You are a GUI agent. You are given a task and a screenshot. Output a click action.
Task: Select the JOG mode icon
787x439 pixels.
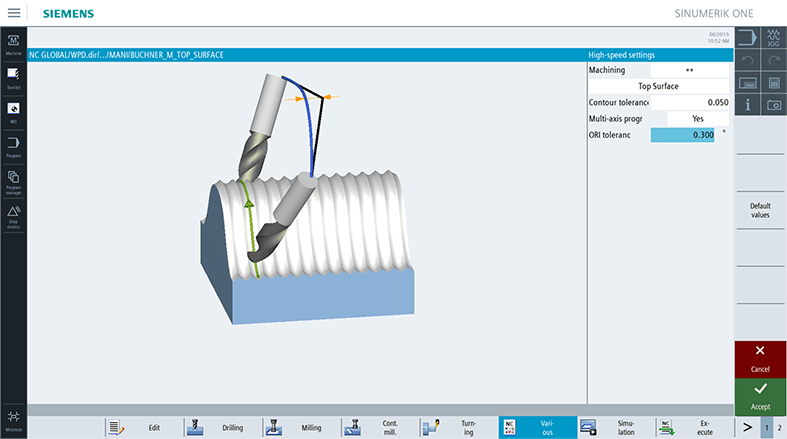coord(773,38)
